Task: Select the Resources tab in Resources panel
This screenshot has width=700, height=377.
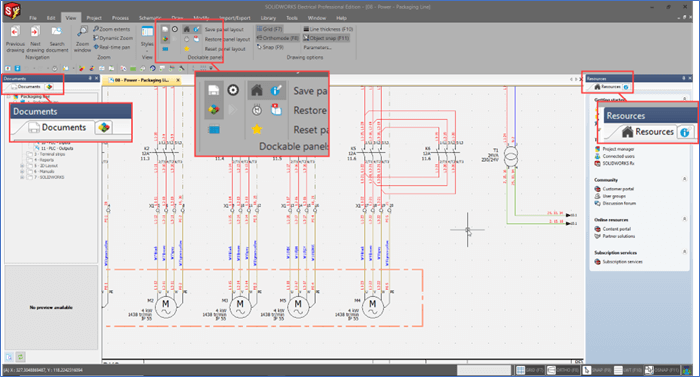Action: pos(608,87)
